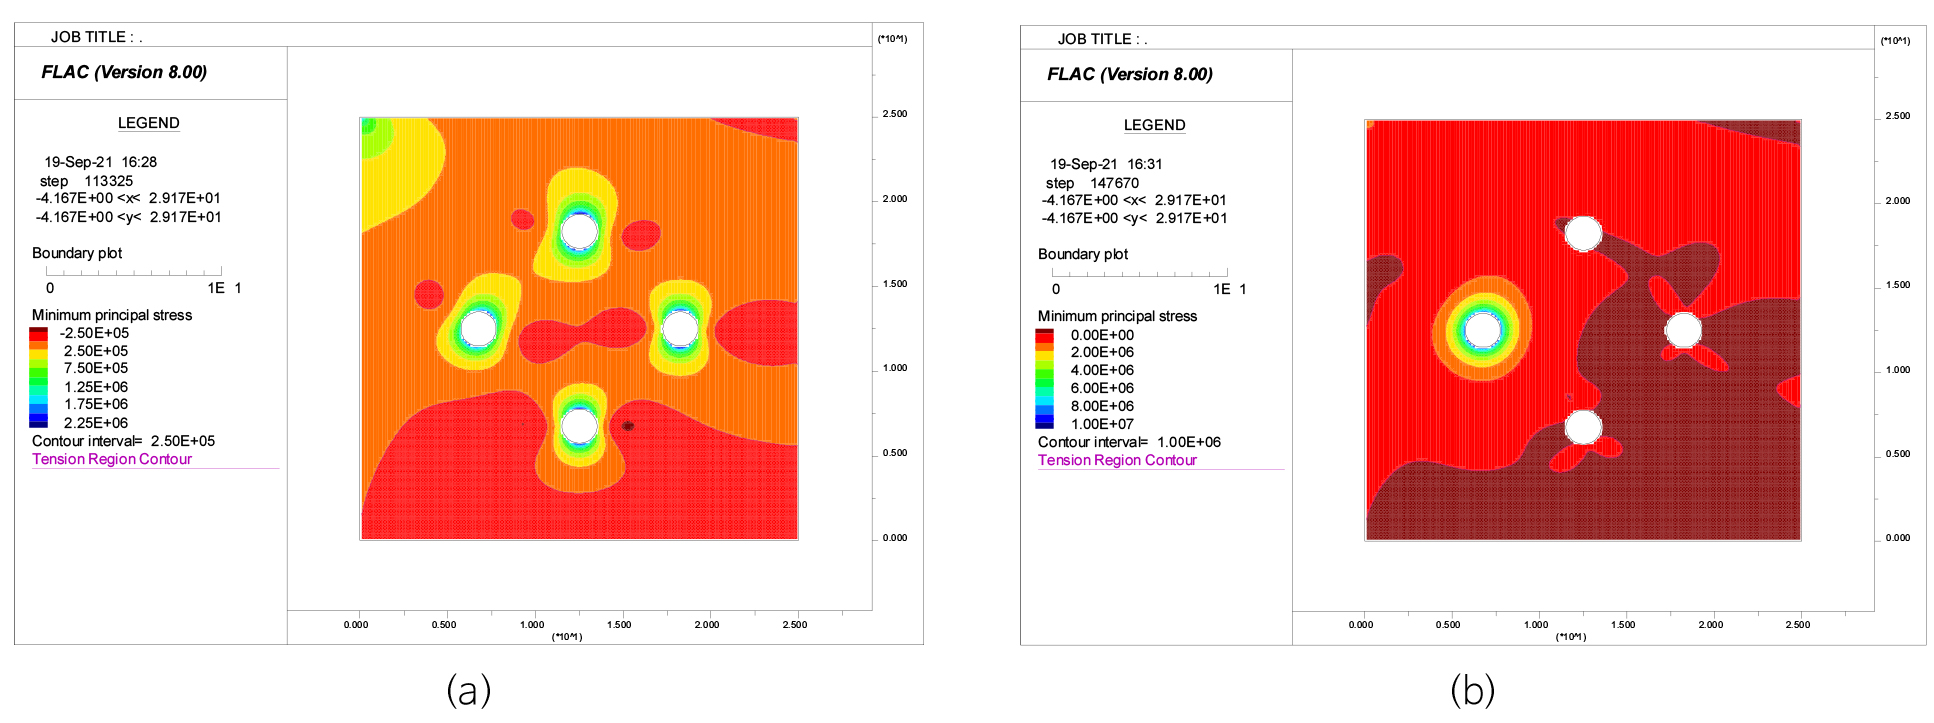Select the legend value 7.50E+05
Viewport: 1934px width, 723px height.
point(96,368)
